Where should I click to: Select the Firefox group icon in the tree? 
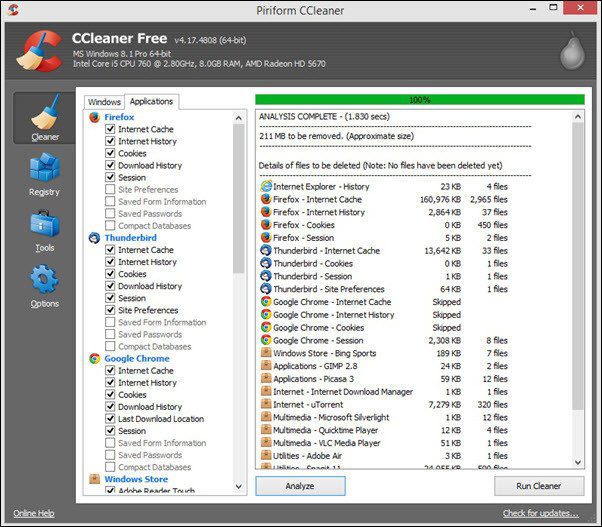click(94, 117)
